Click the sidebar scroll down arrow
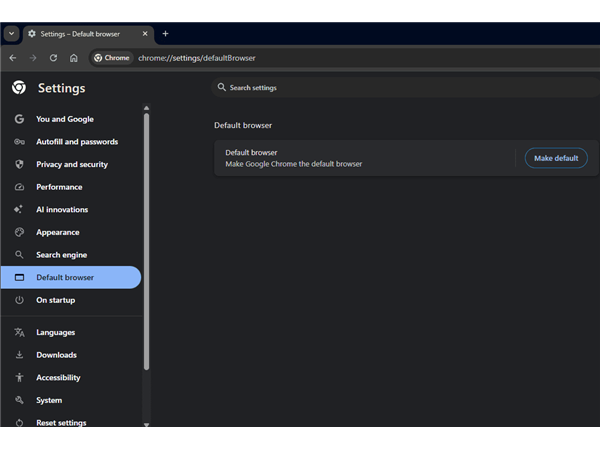The image size is (600, 450). [146, 424]
